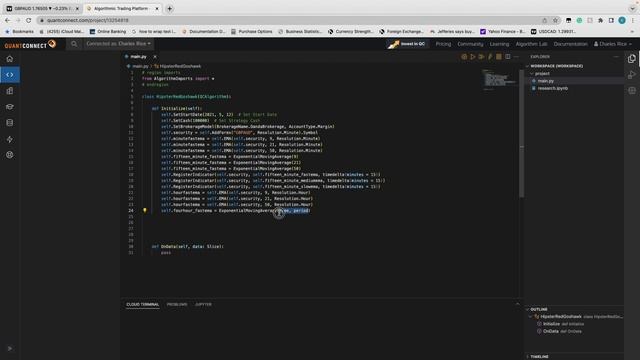Switch to the PROBLEMS panel tab
640x360 pixels.
pyautogui.click(x=177, y=304)
